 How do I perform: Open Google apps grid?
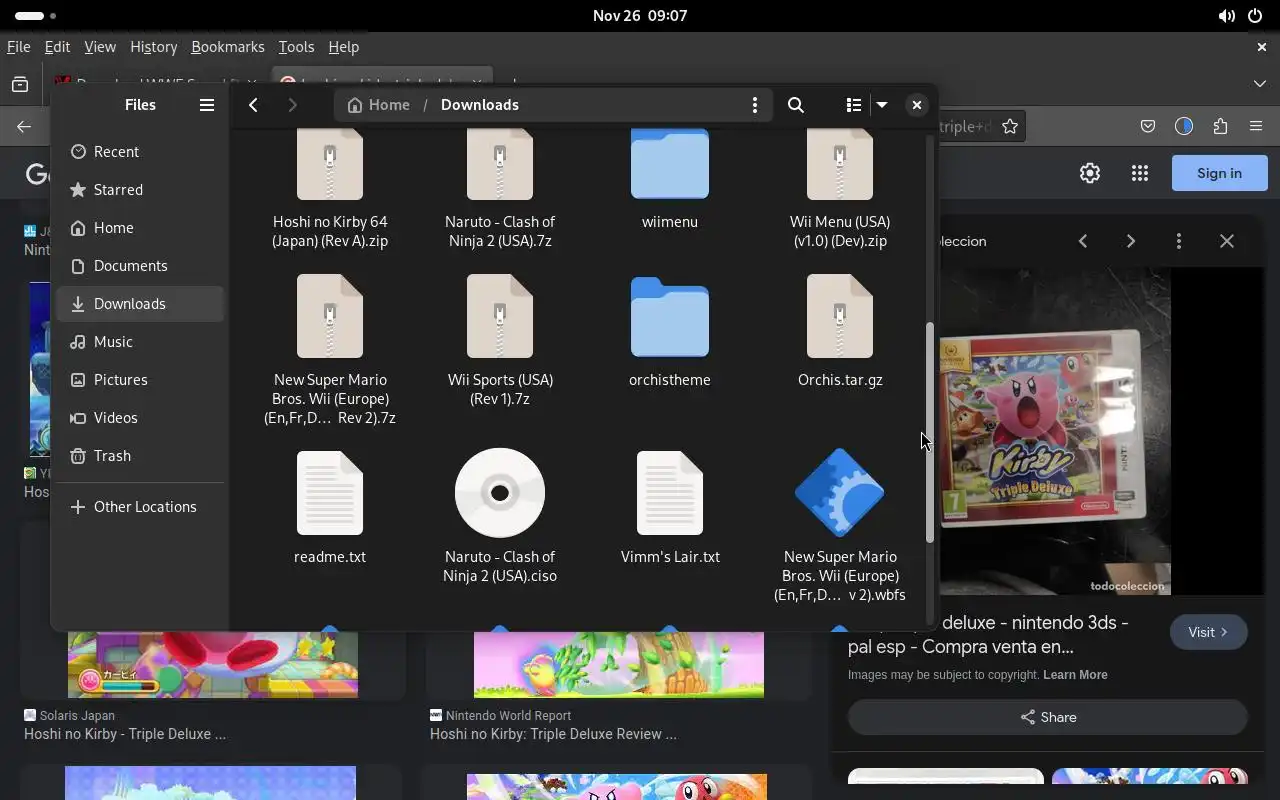1140,173
